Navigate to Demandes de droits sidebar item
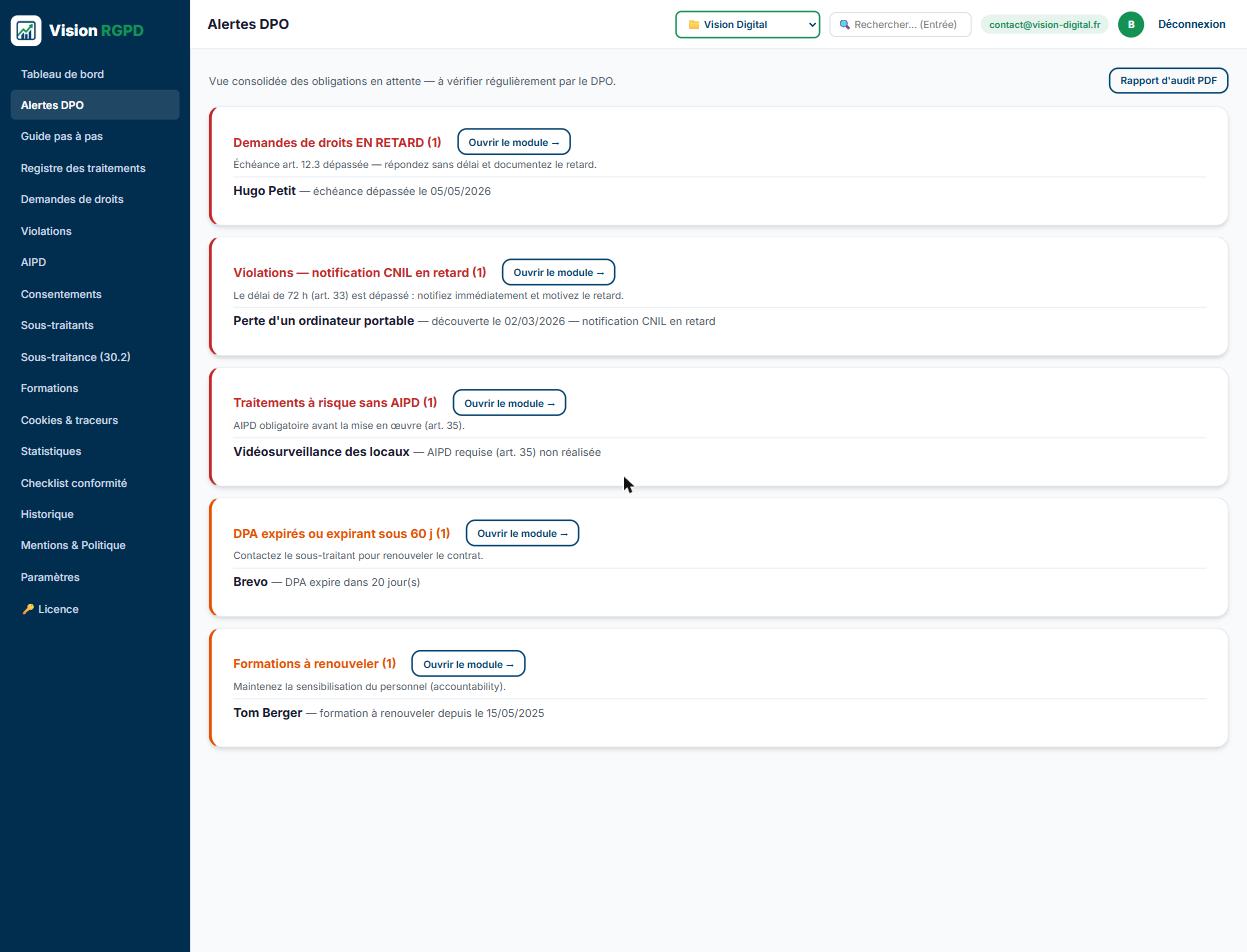The width and height of the screenshot is (1247, 952). 95,199
